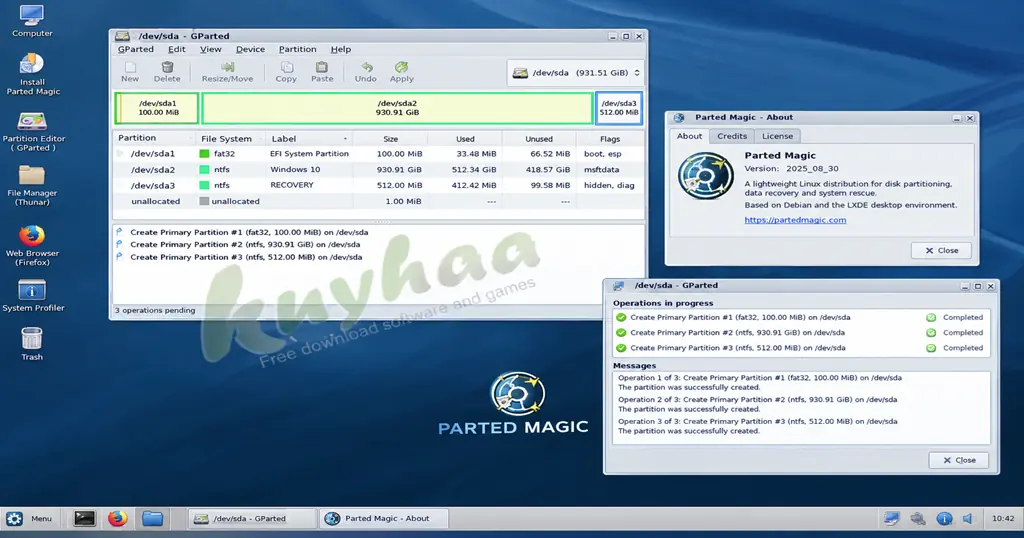Click the New partition toolbar icon
This screenshot has width=1024, height=538.
tap(130, 72)
